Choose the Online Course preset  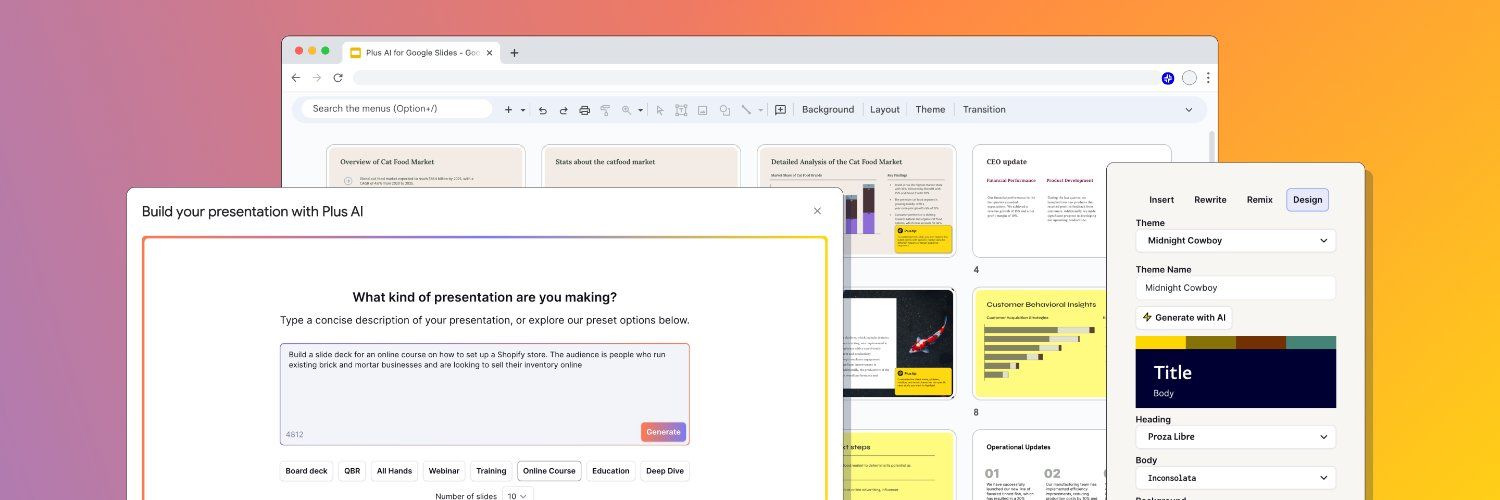click(549, 471)
